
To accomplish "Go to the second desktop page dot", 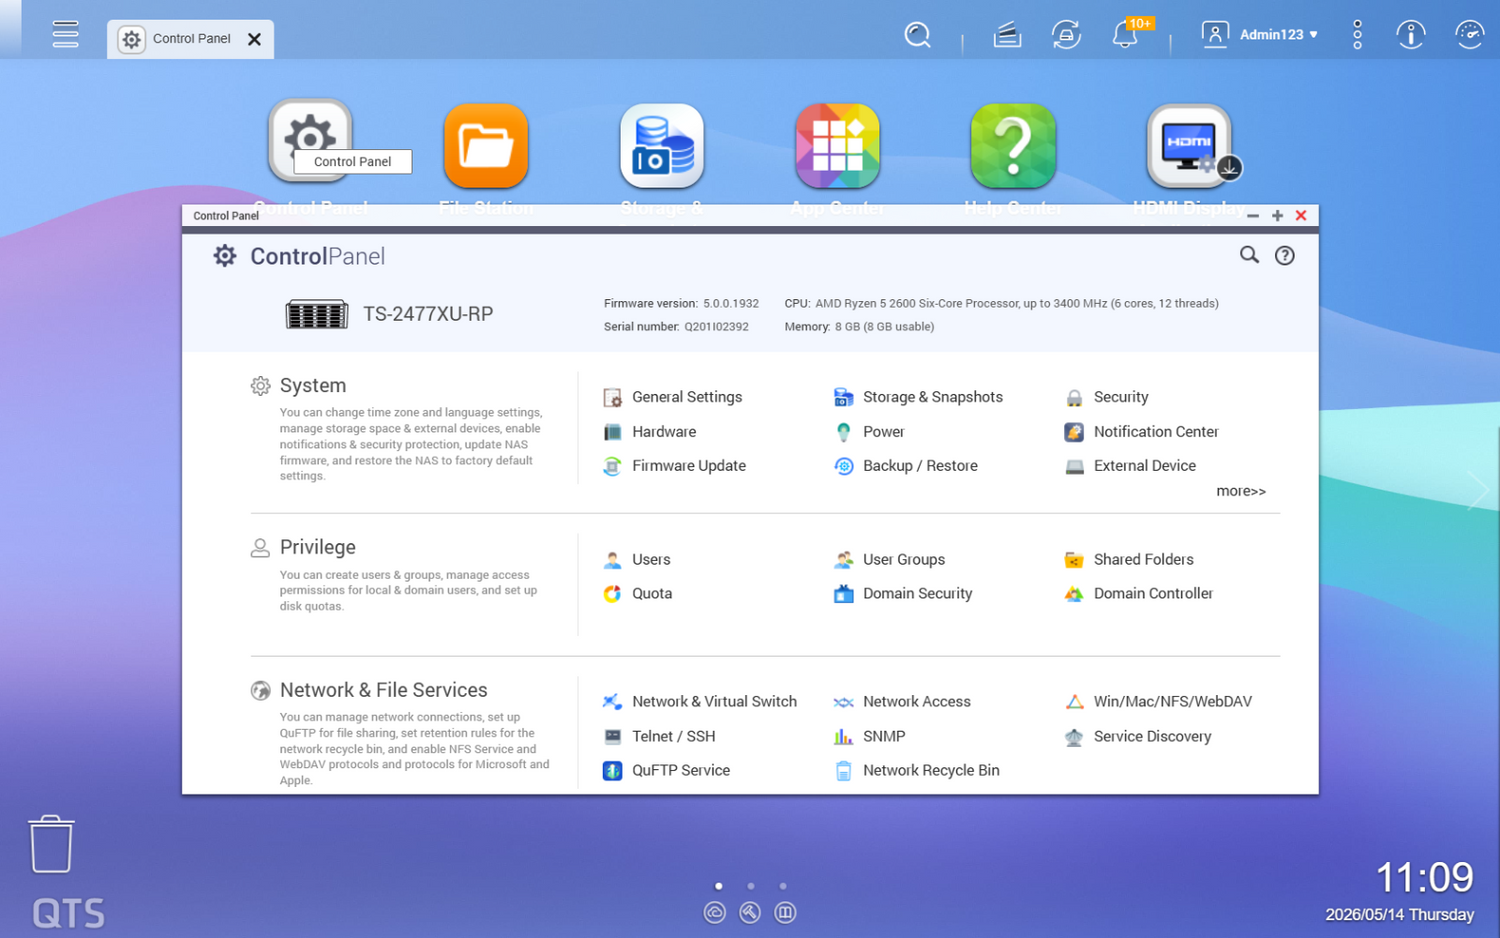I will point(751,886).
